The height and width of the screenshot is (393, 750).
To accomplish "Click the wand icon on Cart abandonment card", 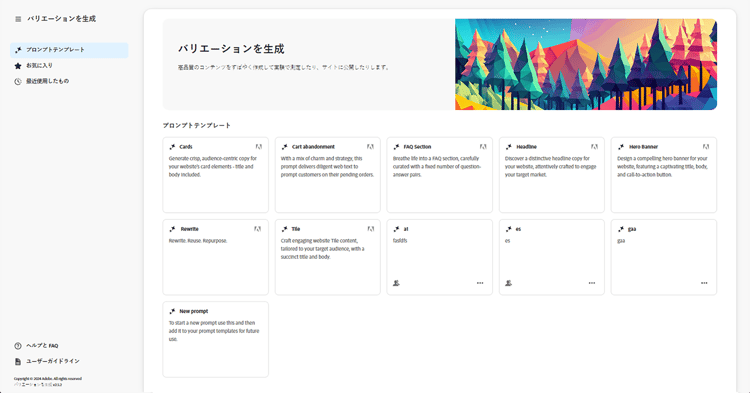I will click(x=285, y=147).
